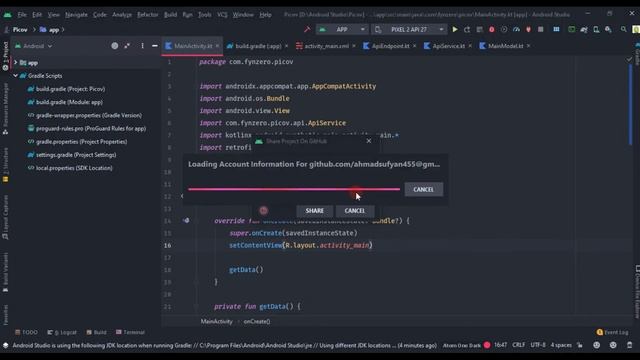The height and width of the screenshot is (360, 640).
Task: Switch to the activity_main.xml editor tab
Action: [x=327, y=46]
